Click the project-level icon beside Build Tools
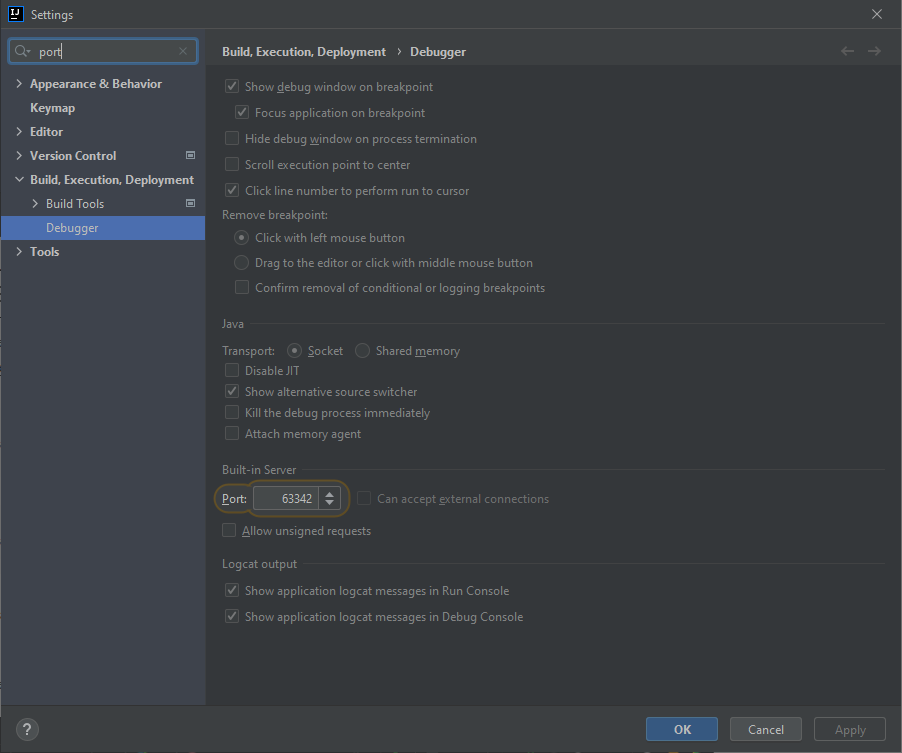The height and width of the screenshot is (753, 902). pos(190,204)
